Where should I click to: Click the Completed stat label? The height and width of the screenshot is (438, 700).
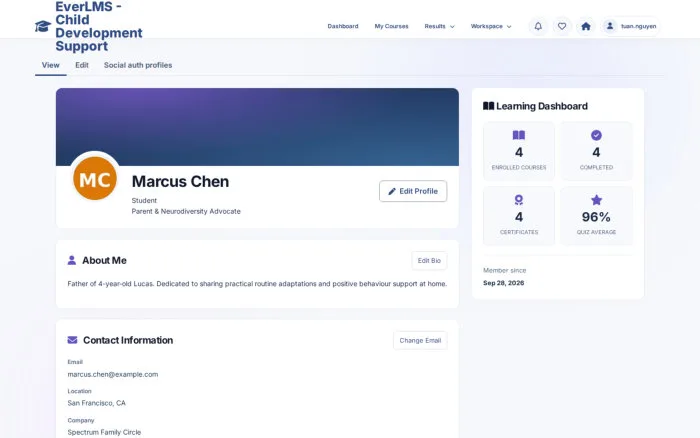pyautogui.click(x=596, y=167)
